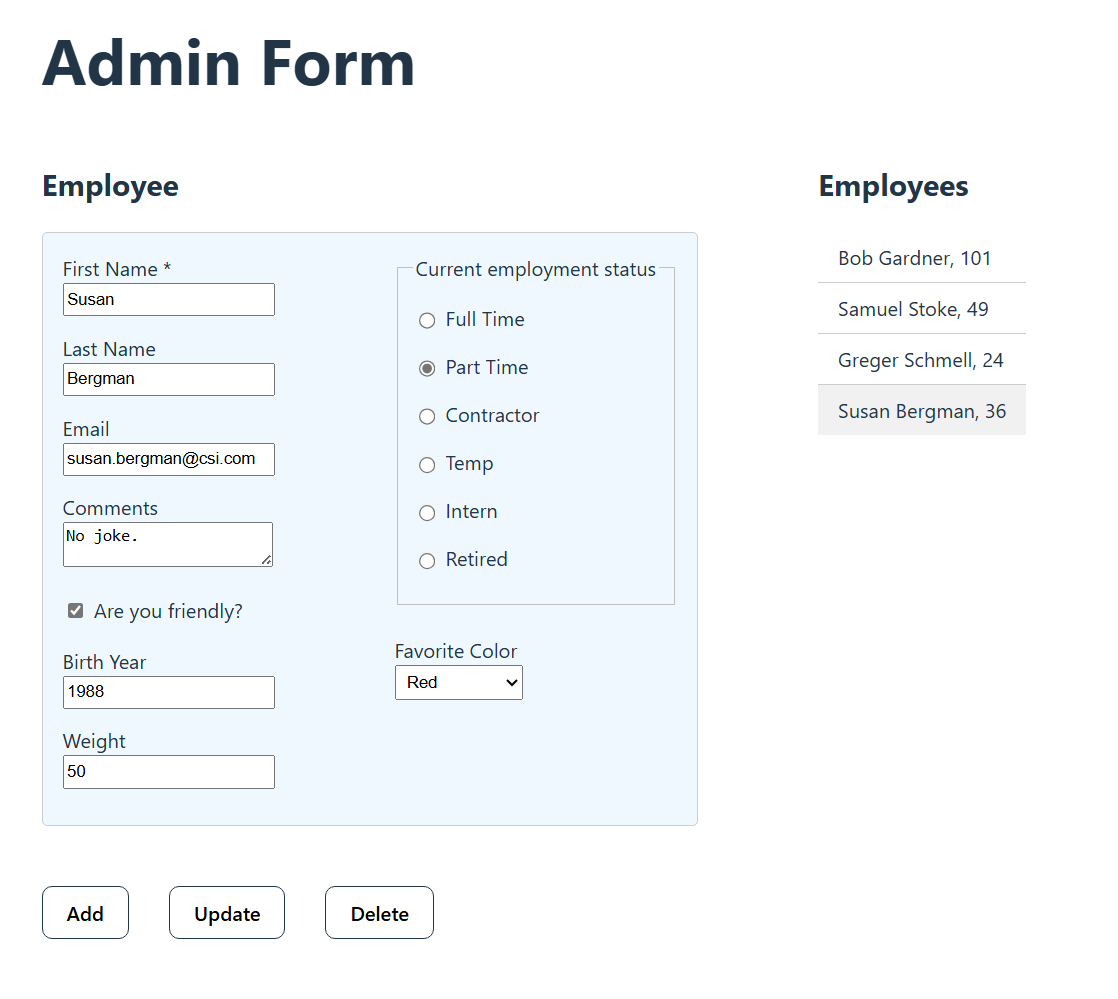Hit the Delete button
This screenshot has width=1118, height=999.
coord(379,913)
